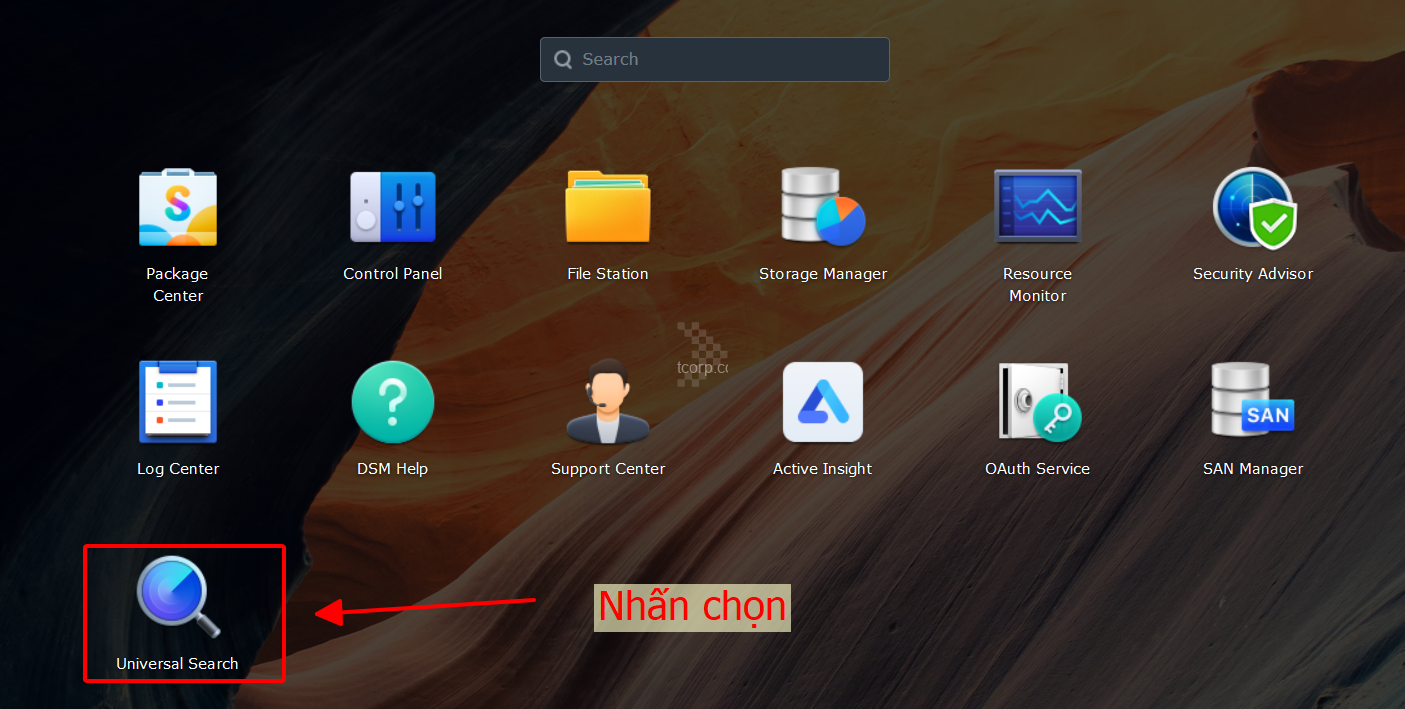This screenshot has height=709, width=1405.
Task: Click the "Security Advisor" text label
Action: point(1253,274)
